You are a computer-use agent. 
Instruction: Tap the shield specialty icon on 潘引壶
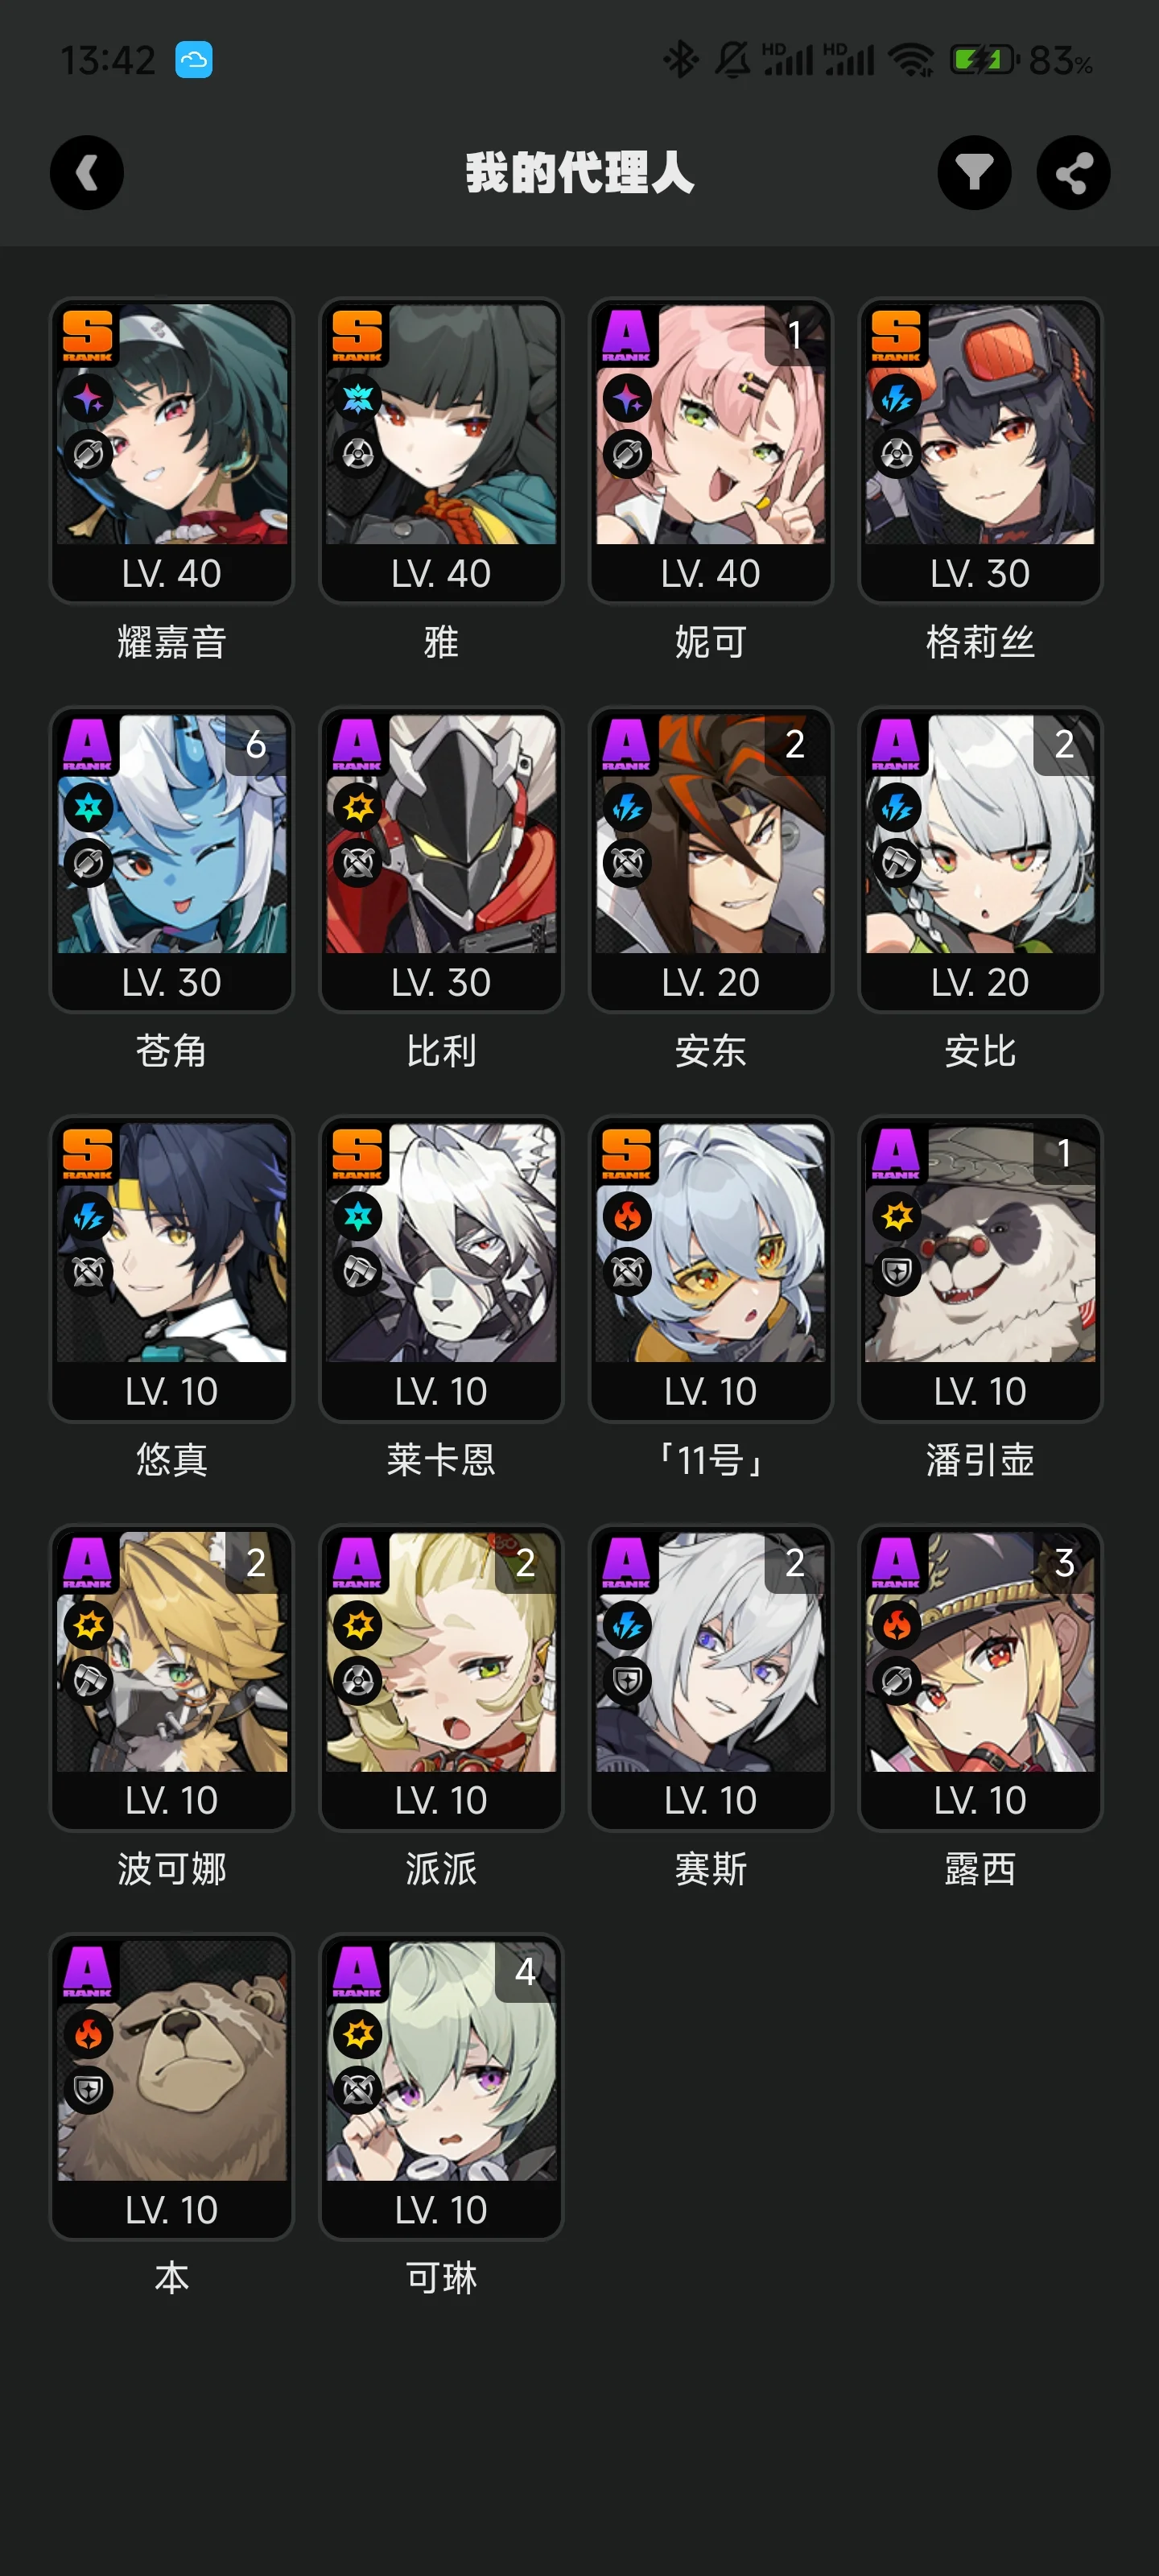tap(897, 1272)
